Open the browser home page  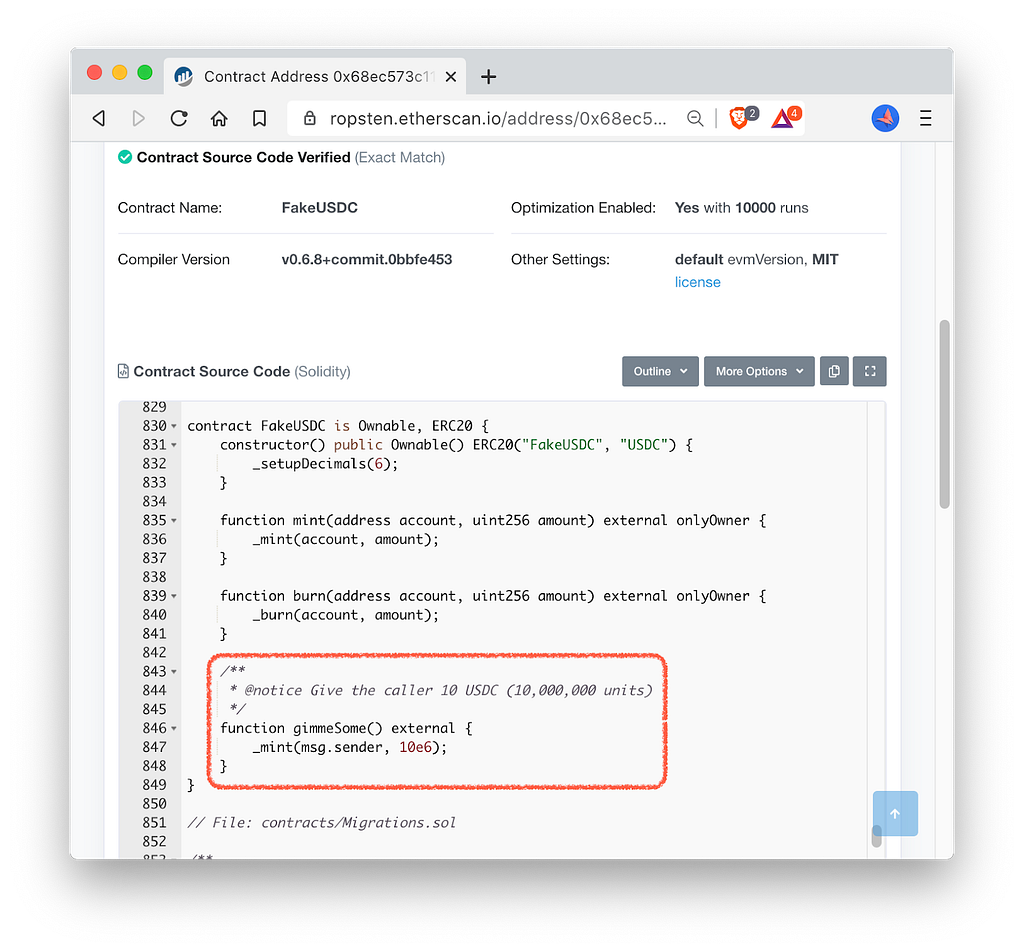(x=219, y=118)
